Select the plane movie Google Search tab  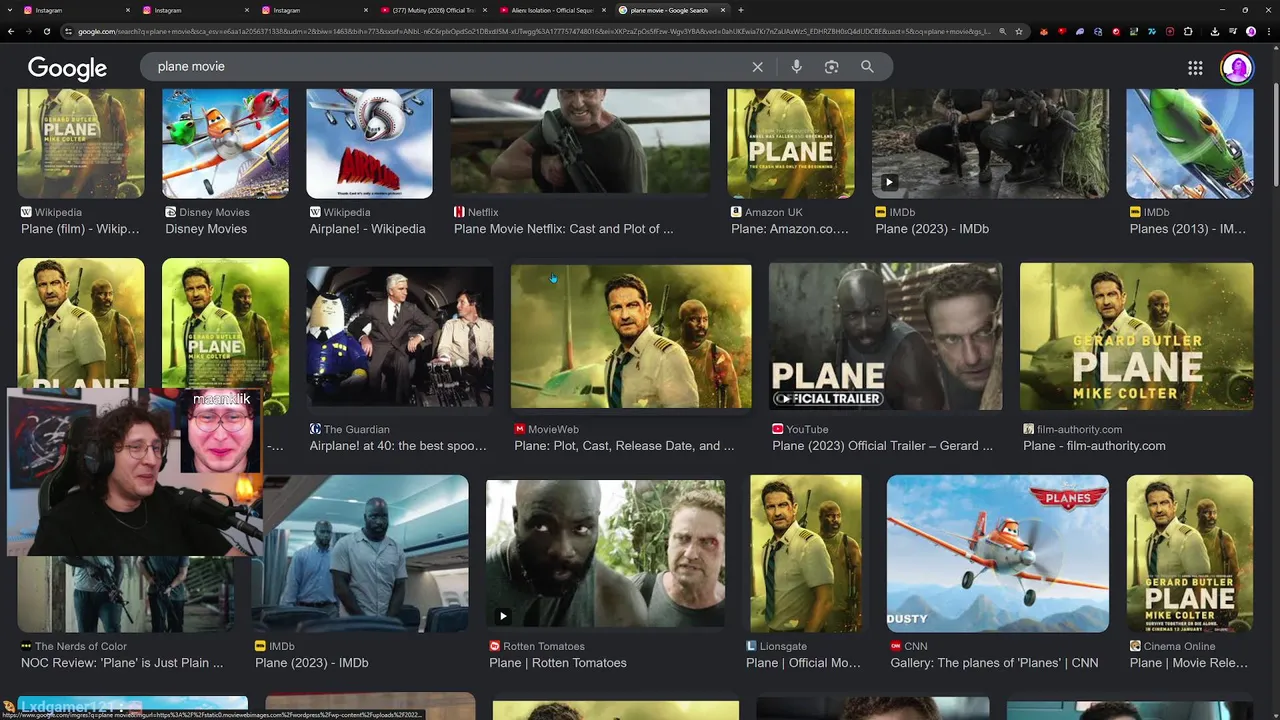[672, 10]
